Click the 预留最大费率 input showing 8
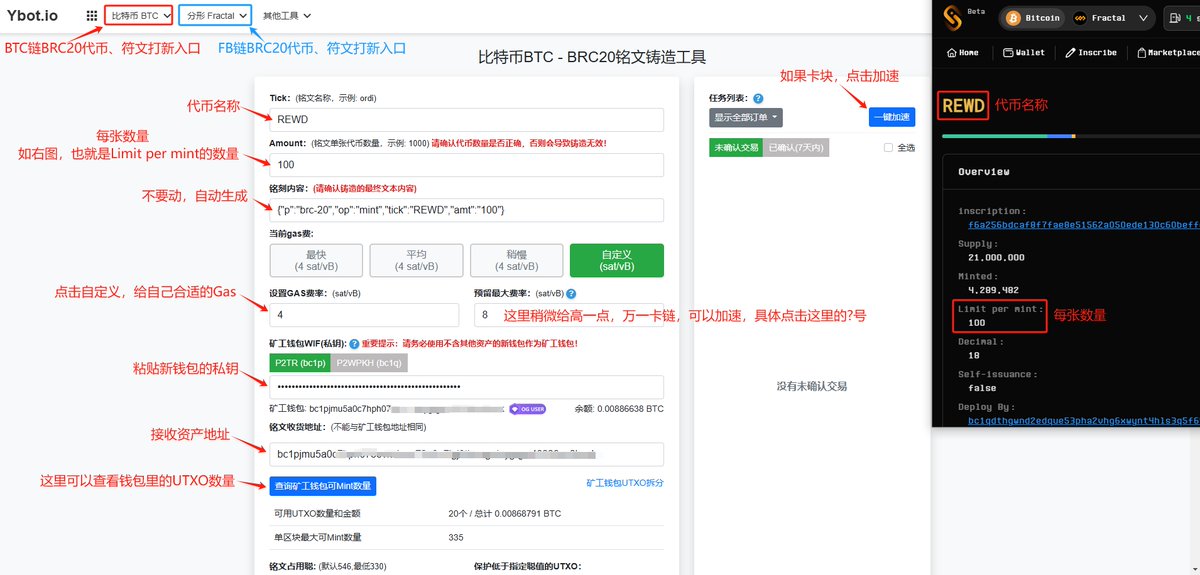 pos(569,315)
